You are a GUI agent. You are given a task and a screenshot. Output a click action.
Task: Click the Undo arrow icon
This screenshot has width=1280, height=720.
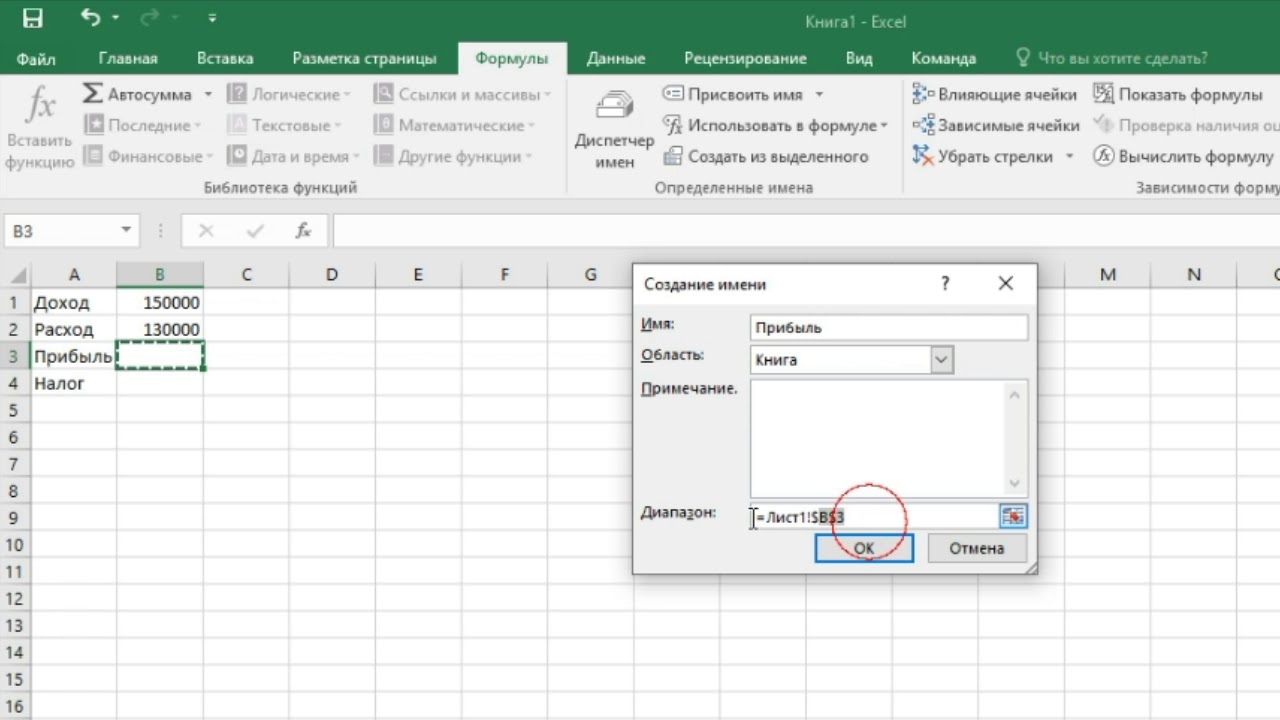(90, 18)
